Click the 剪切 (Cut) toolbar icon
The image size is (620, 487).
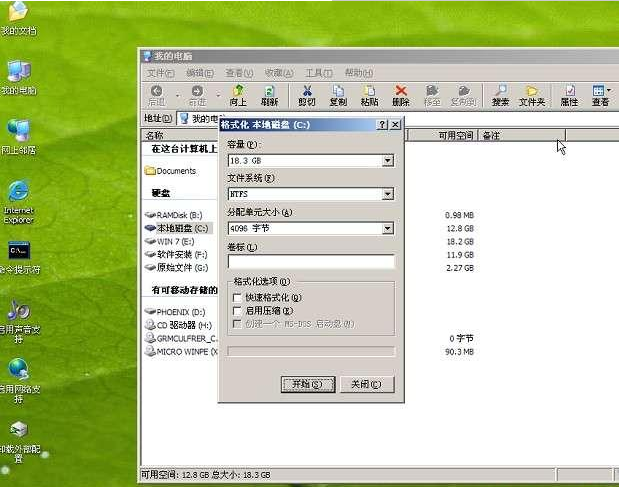pos(307,94)
